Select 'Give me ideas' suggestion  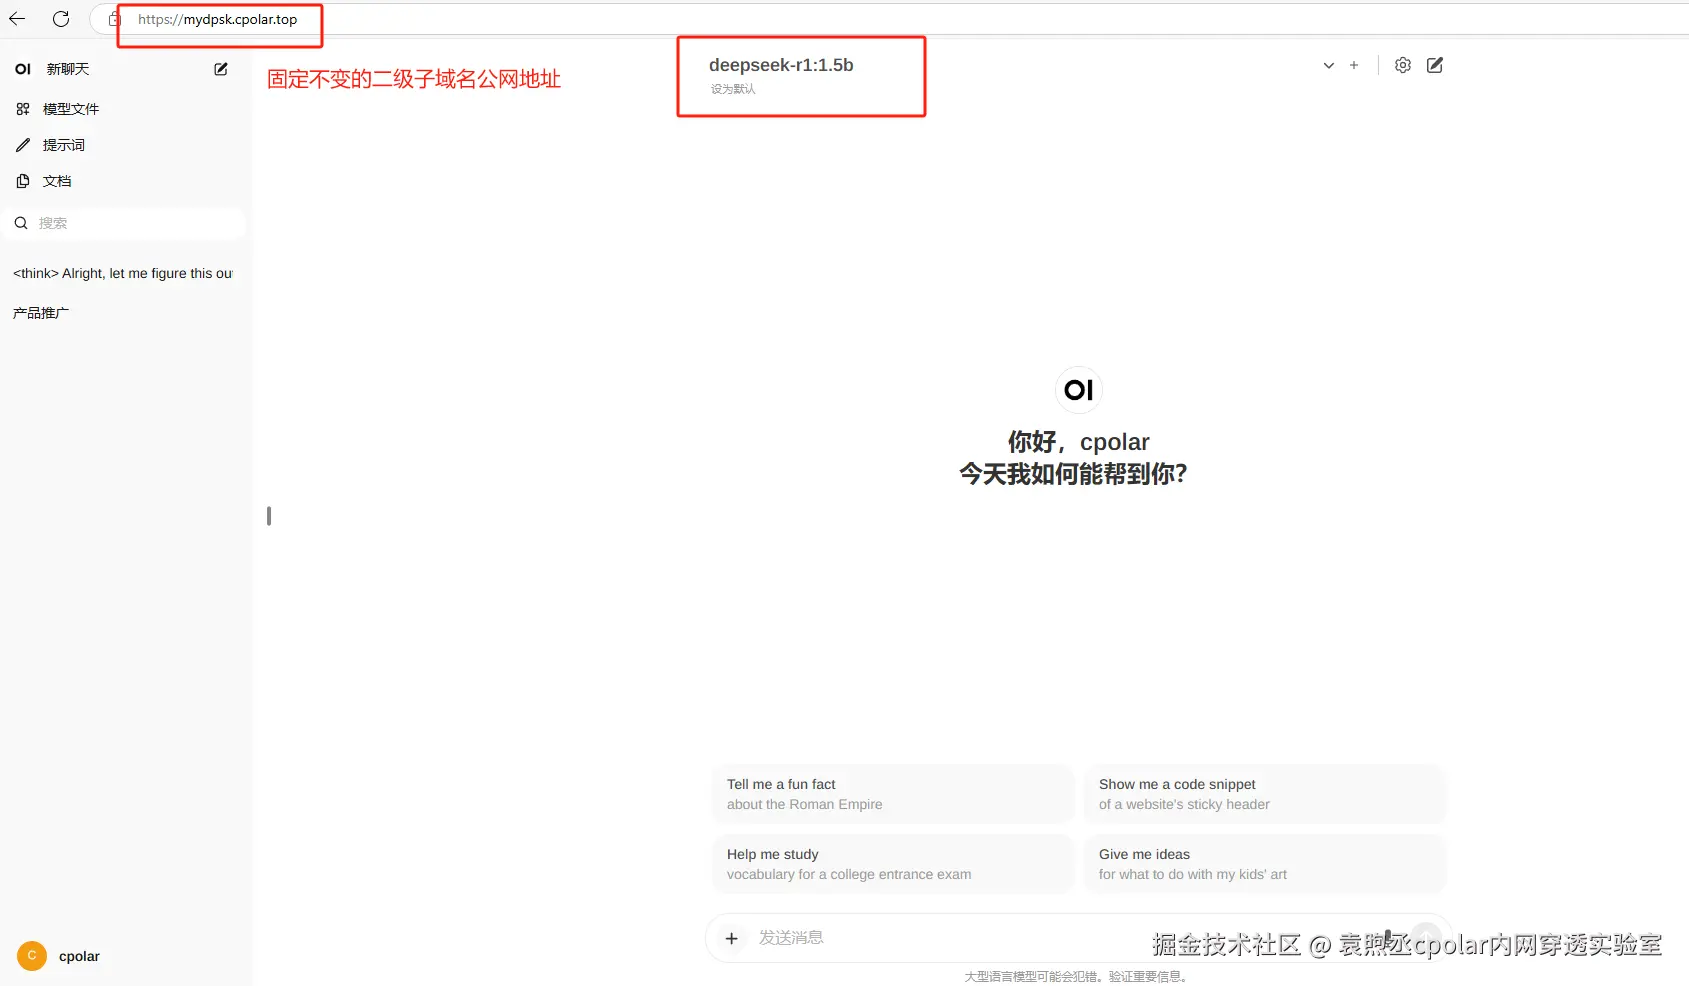click(x=1265, y=864)
